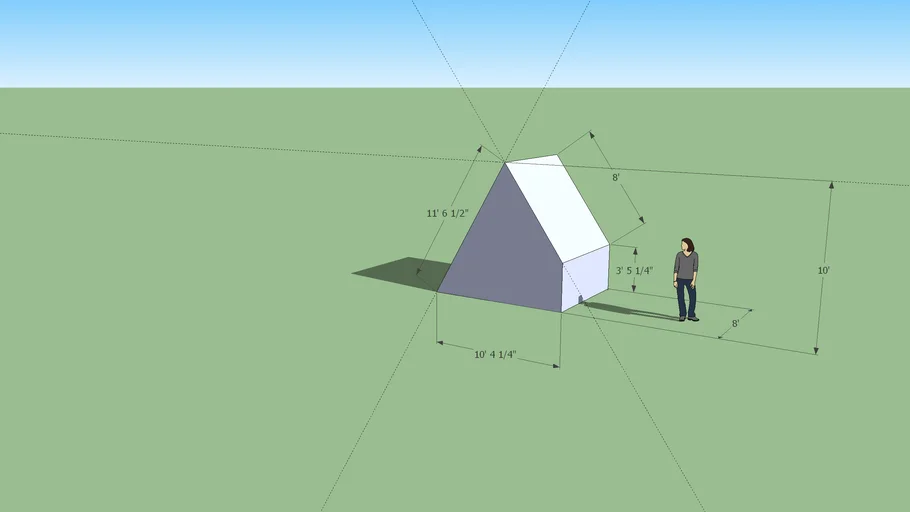Click the 11' 6 1/2" dimension label
This screenshot has height=512, width=910.
[x=446, y=214]
